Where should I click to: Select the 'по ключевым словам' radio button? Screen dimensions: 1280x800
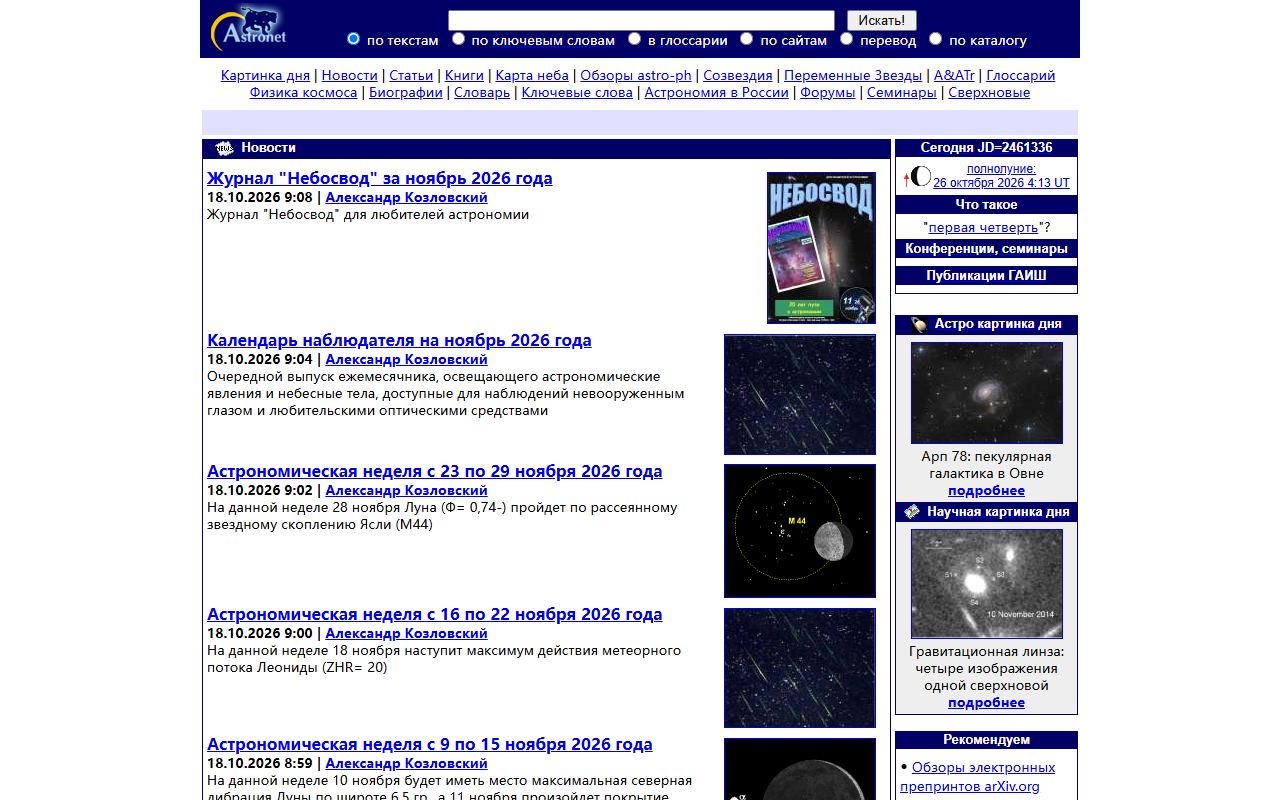[458, 39]
